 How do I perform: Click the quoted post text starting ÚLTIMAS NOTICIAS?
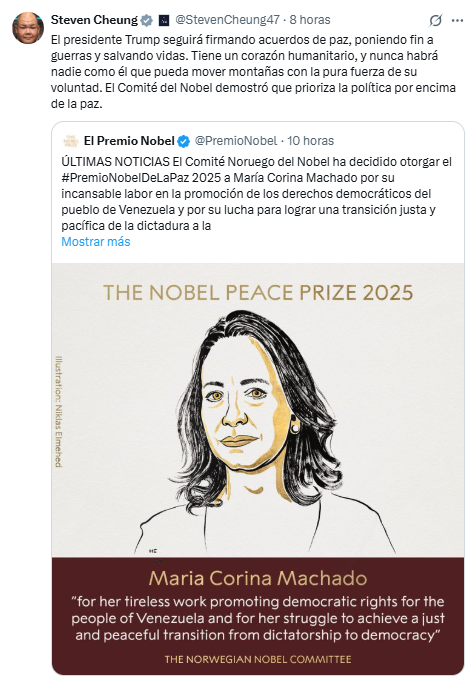coord(257,194)
